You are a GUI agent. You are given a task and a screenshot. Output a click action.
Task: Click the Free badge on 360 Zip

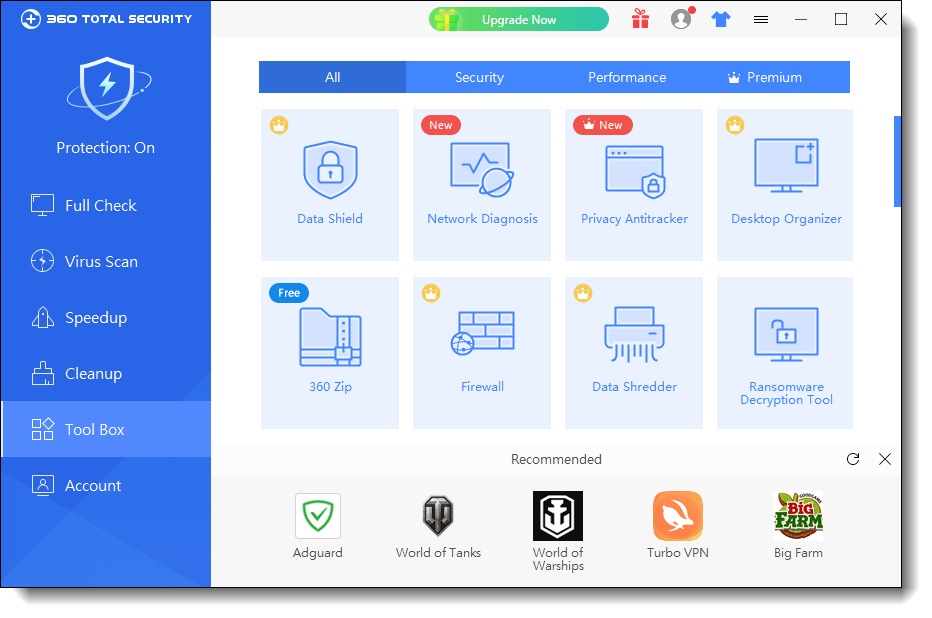tap(289, 293)
